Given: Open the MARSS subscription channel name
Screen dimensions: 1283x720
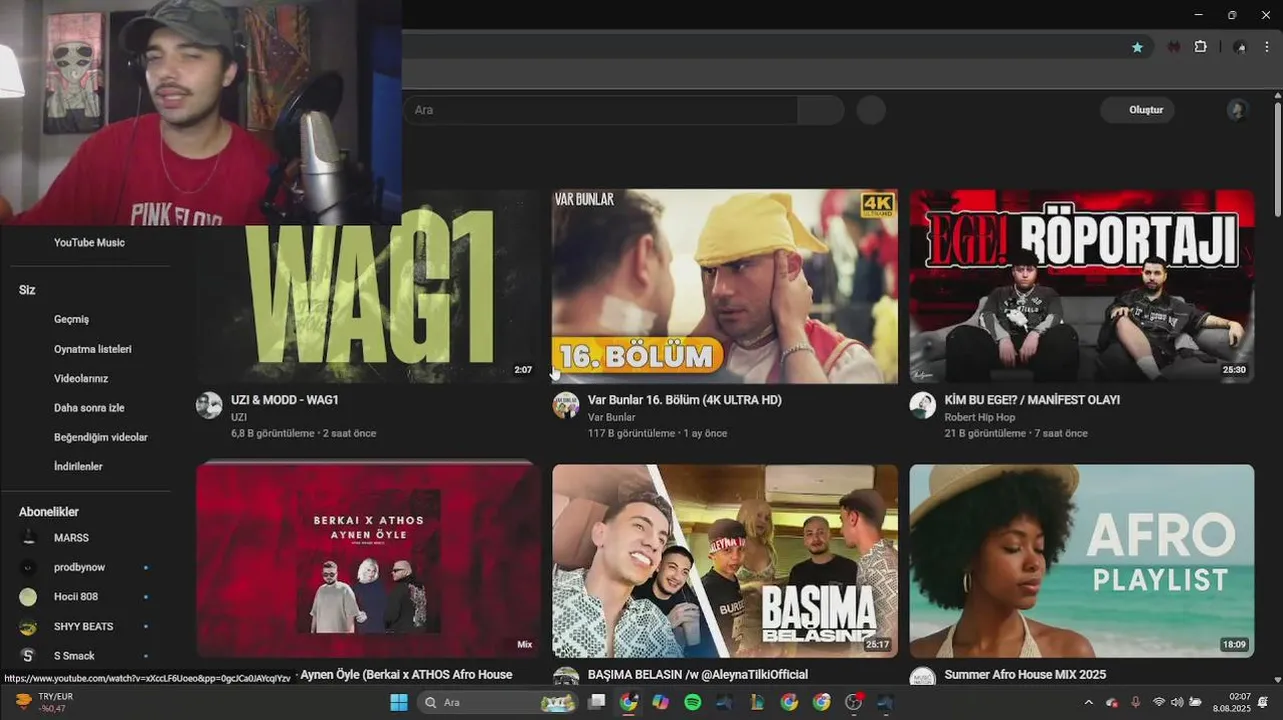Looking at the screenshot, I should (71, 538).
